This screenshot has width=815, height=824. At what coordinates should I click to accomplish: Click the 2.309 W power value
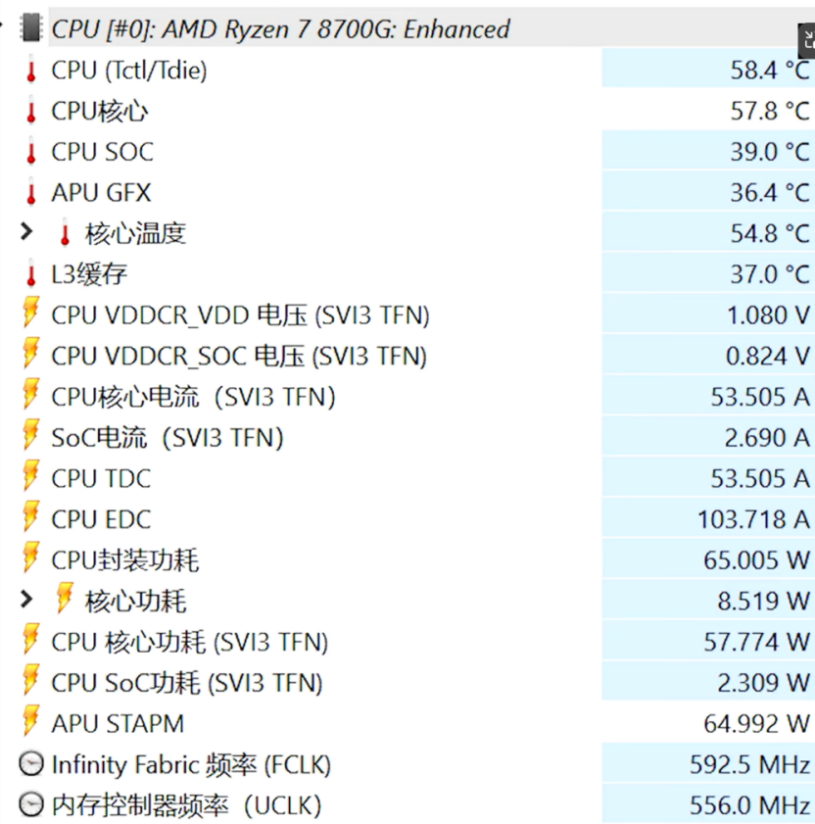click(x=764, y=683)
